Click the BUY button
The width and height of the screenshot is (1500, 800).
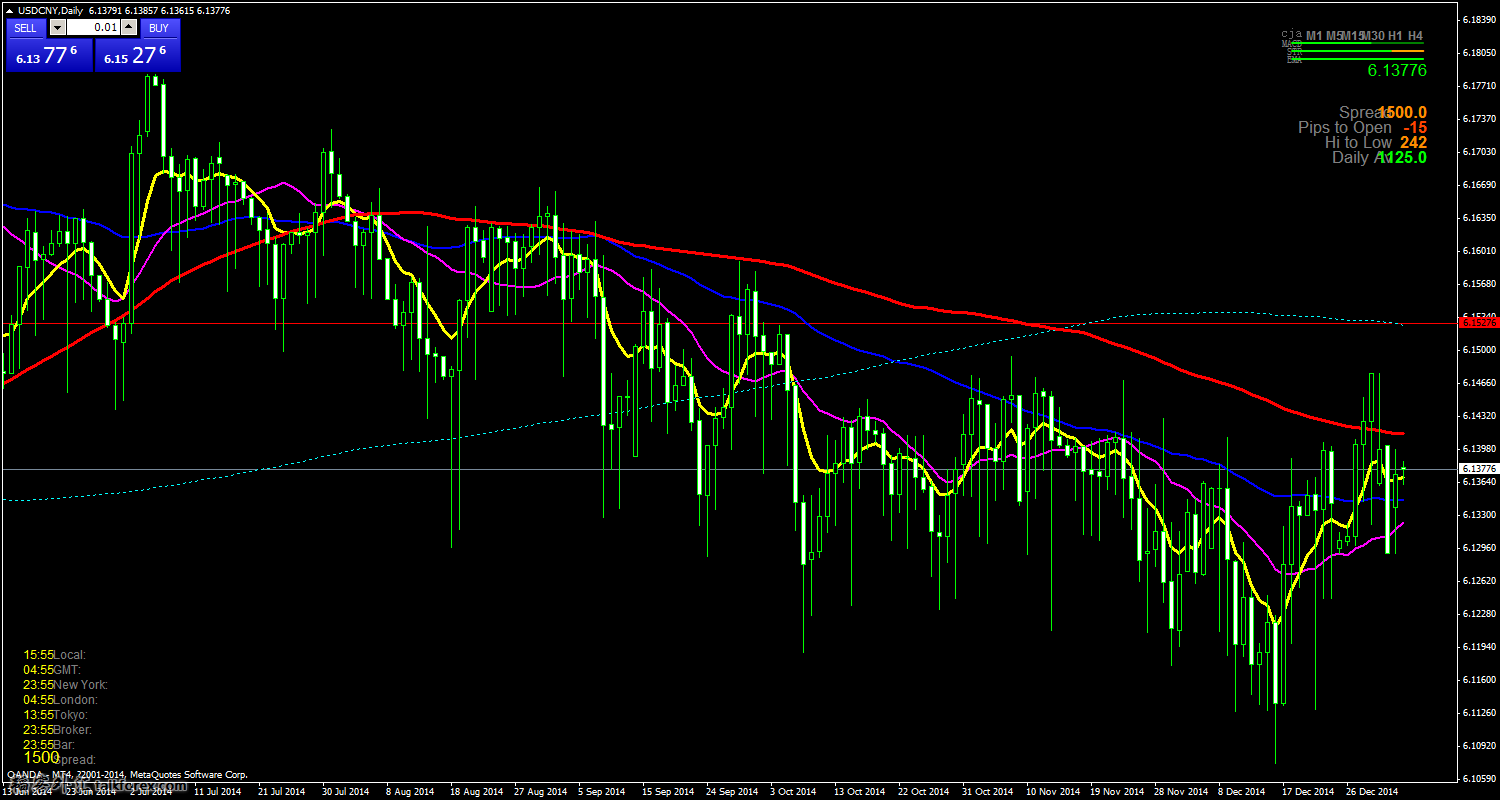(159, 28)
